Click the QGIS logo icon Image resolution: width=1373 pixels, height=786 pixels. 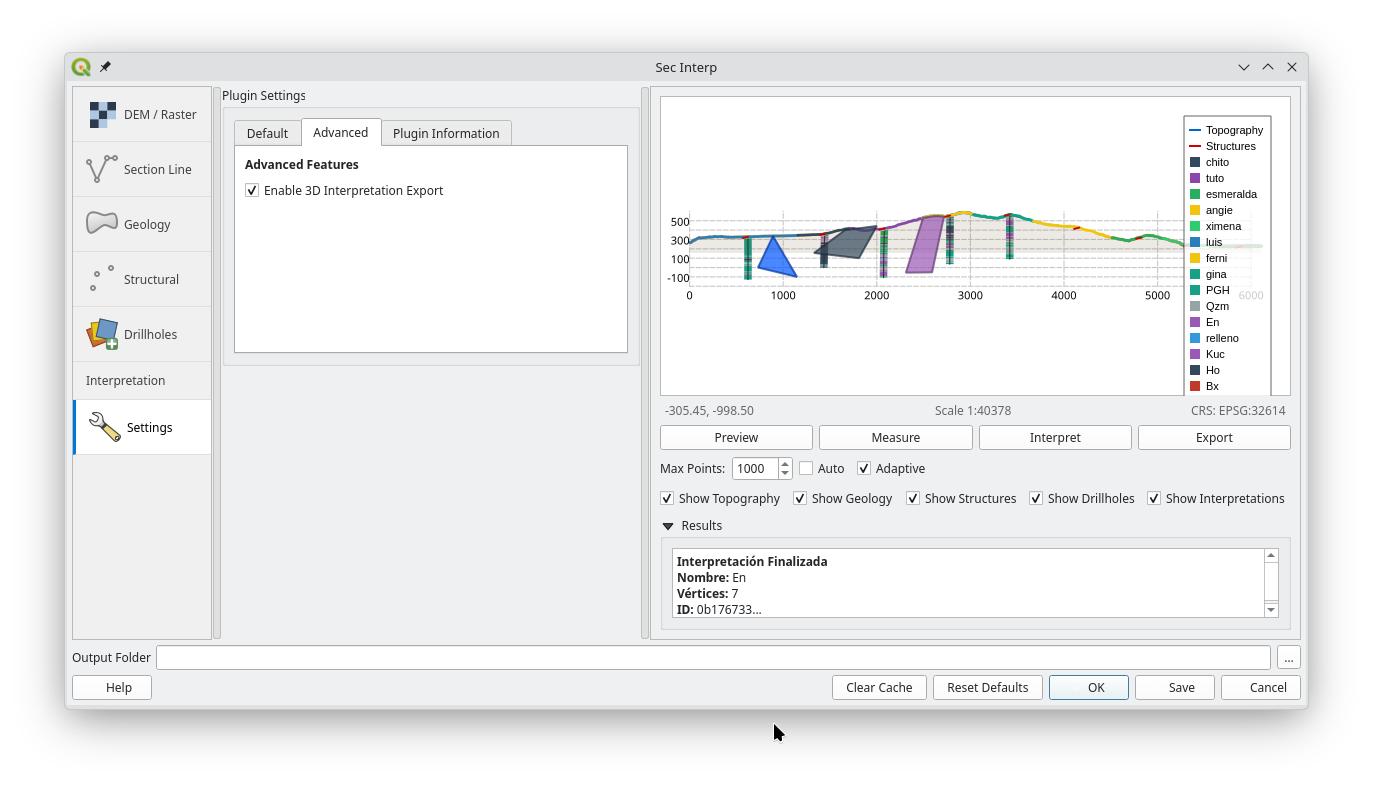82,67
